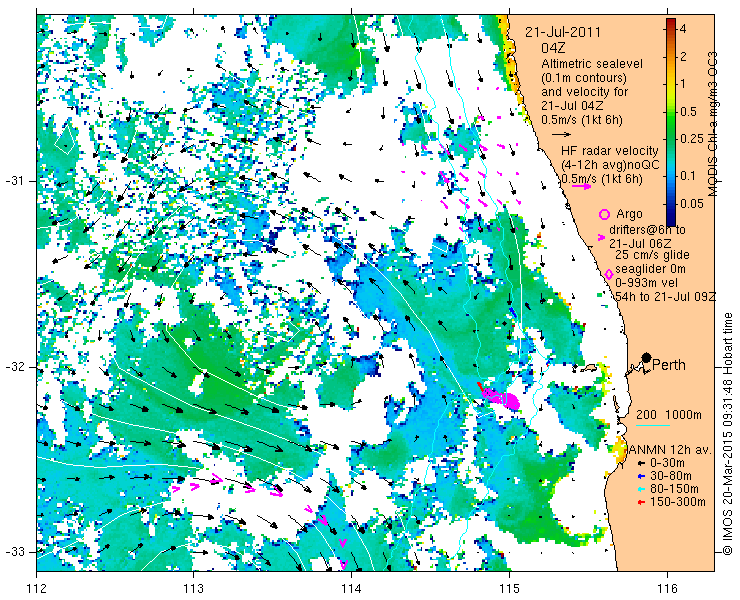Click the 'HF radar velocity' legend text
This screenshot has height=600, width=740.
click(x=610, y=151)
